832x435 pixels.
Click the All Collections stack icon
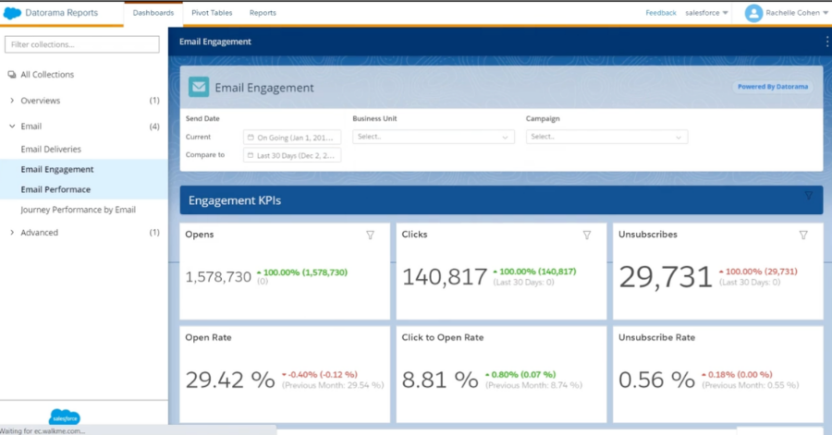pos(12,75)
